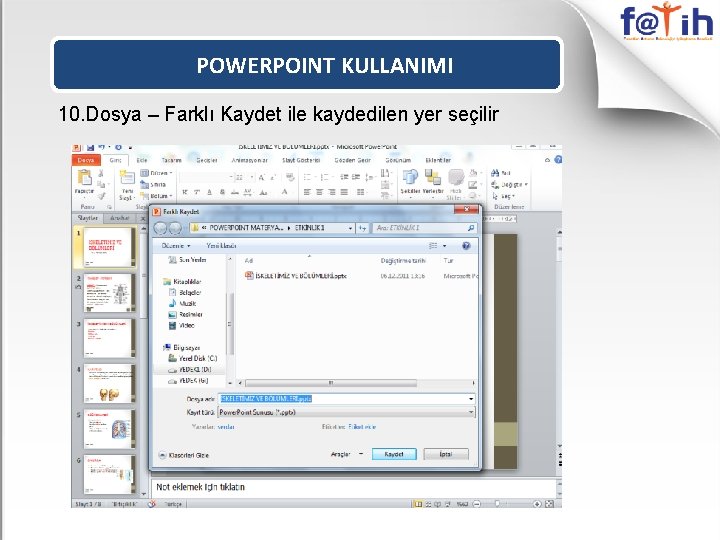Click the center alignment icon in ribbon
This screenshot has height=540, width=720.
point(320,192)
